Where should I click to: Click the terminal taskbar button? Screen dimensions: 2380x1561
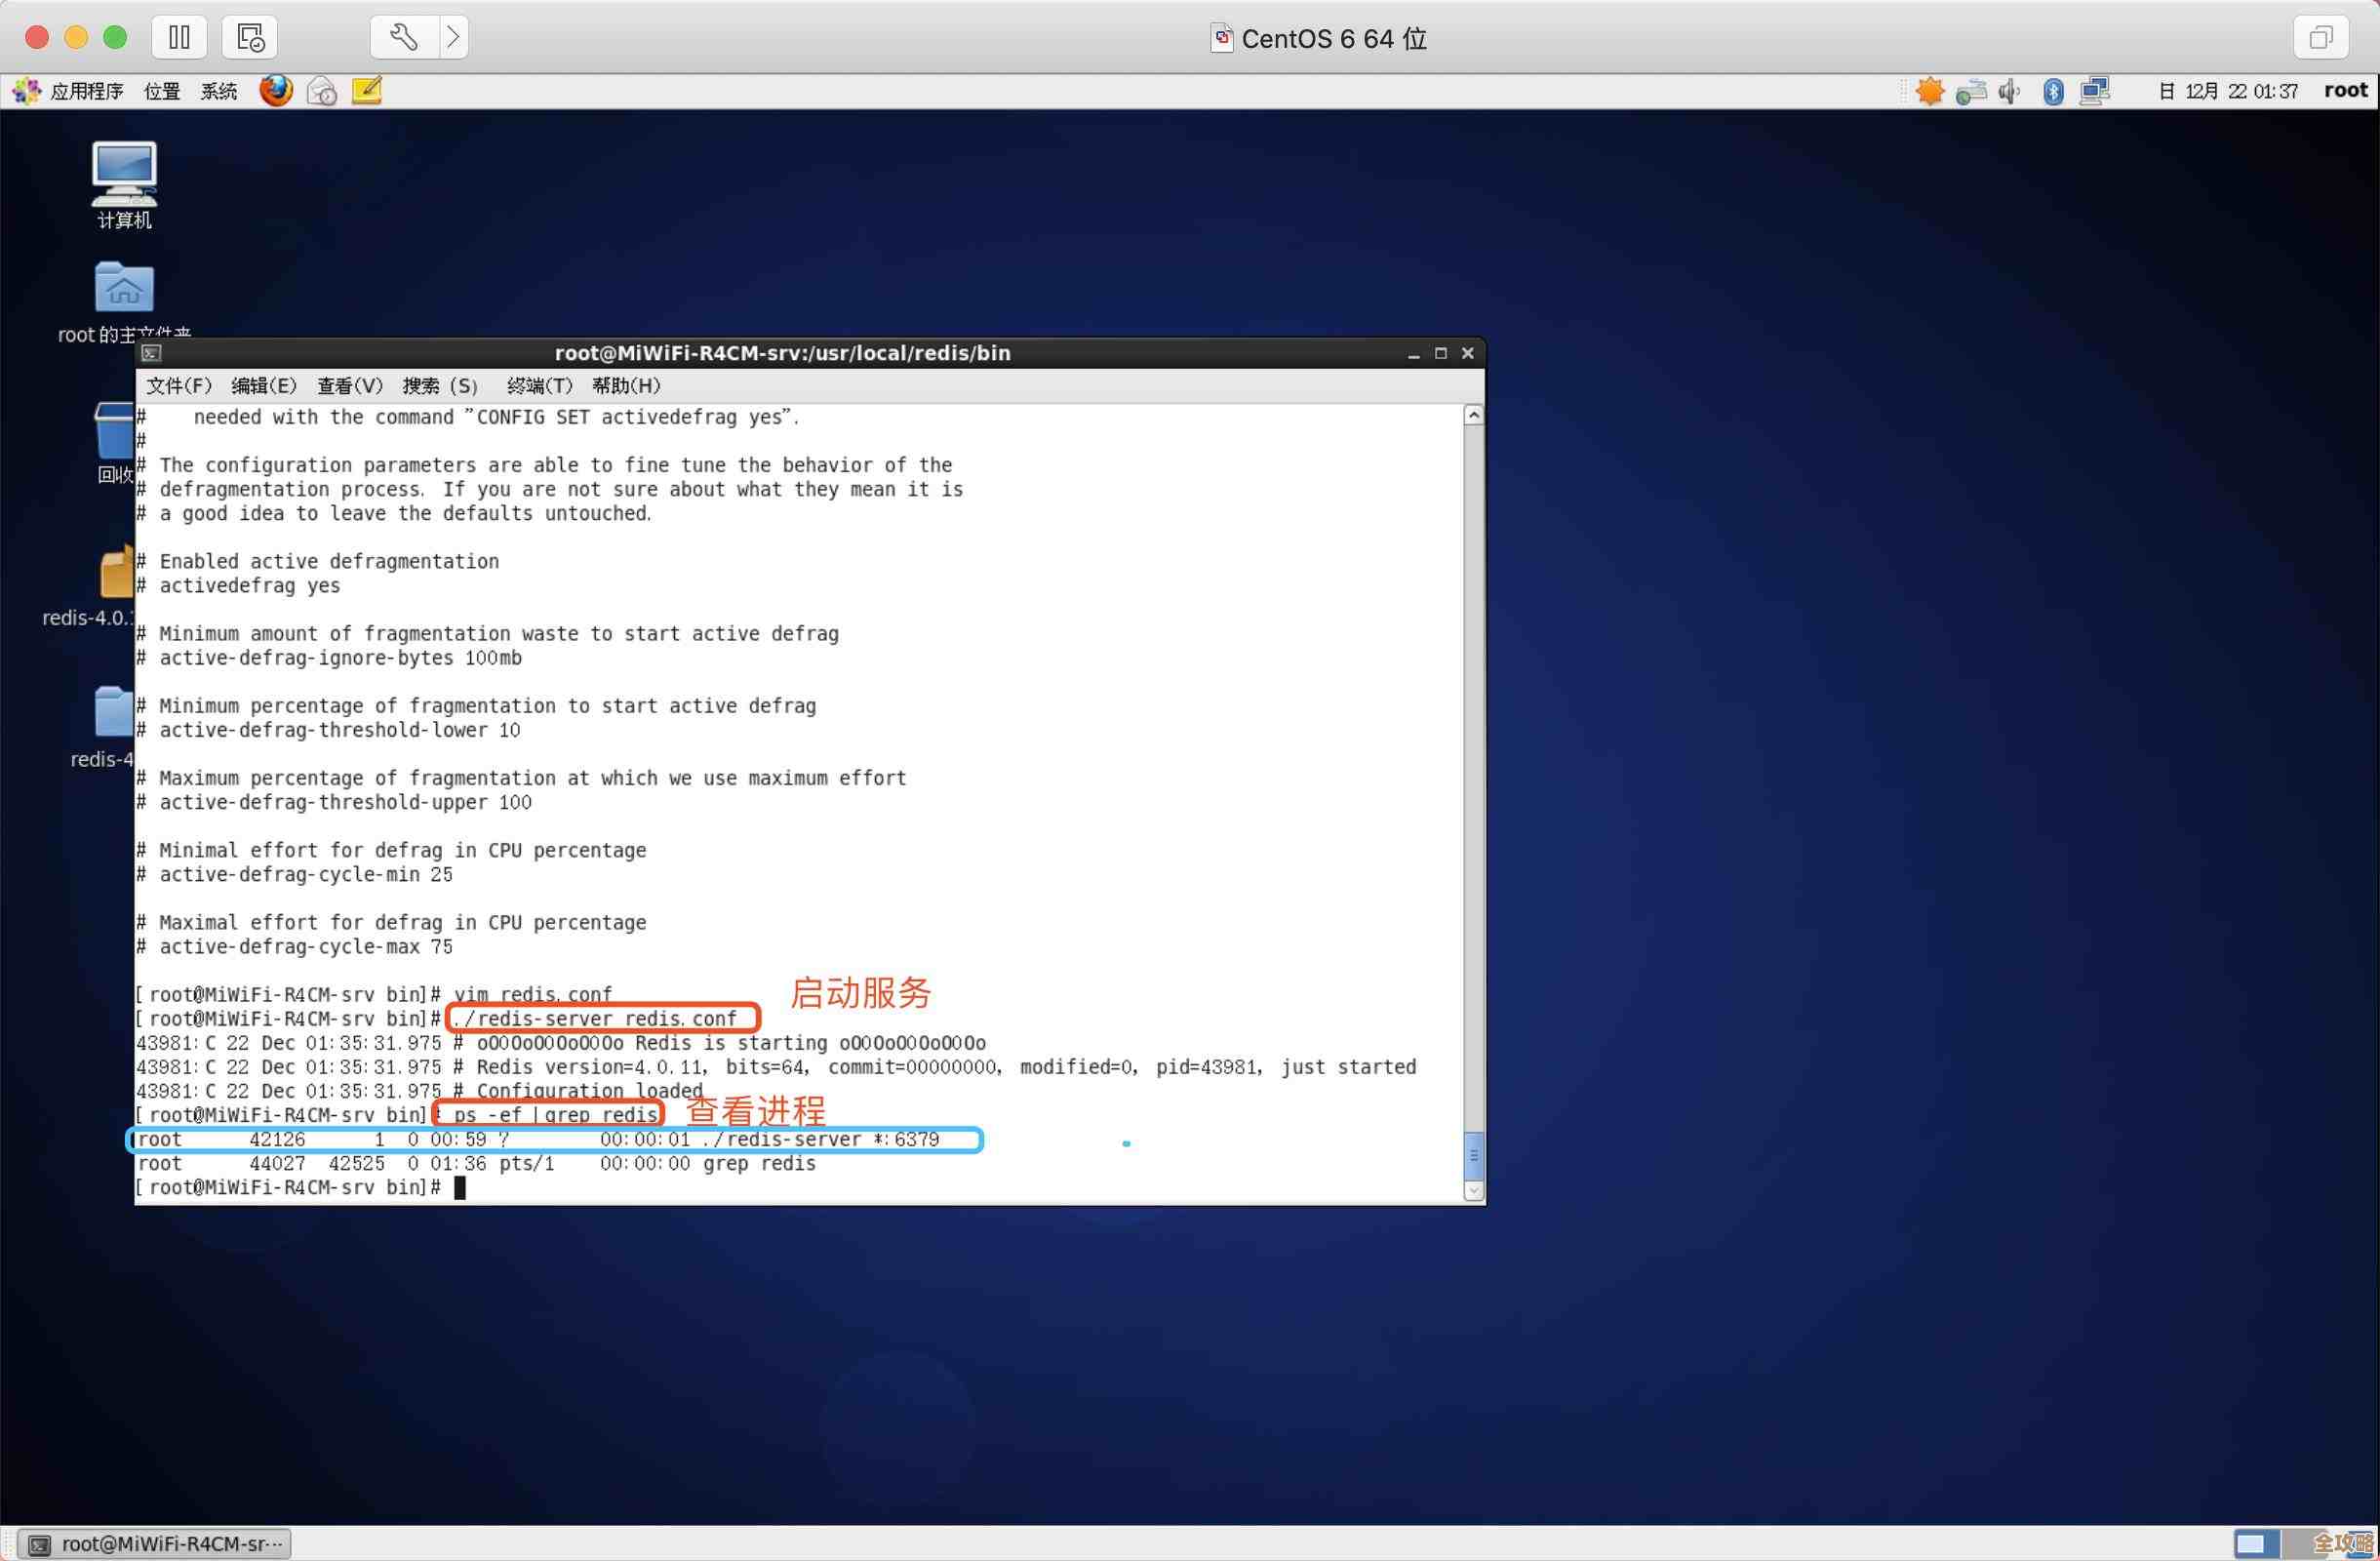(x=155, y=1543)
